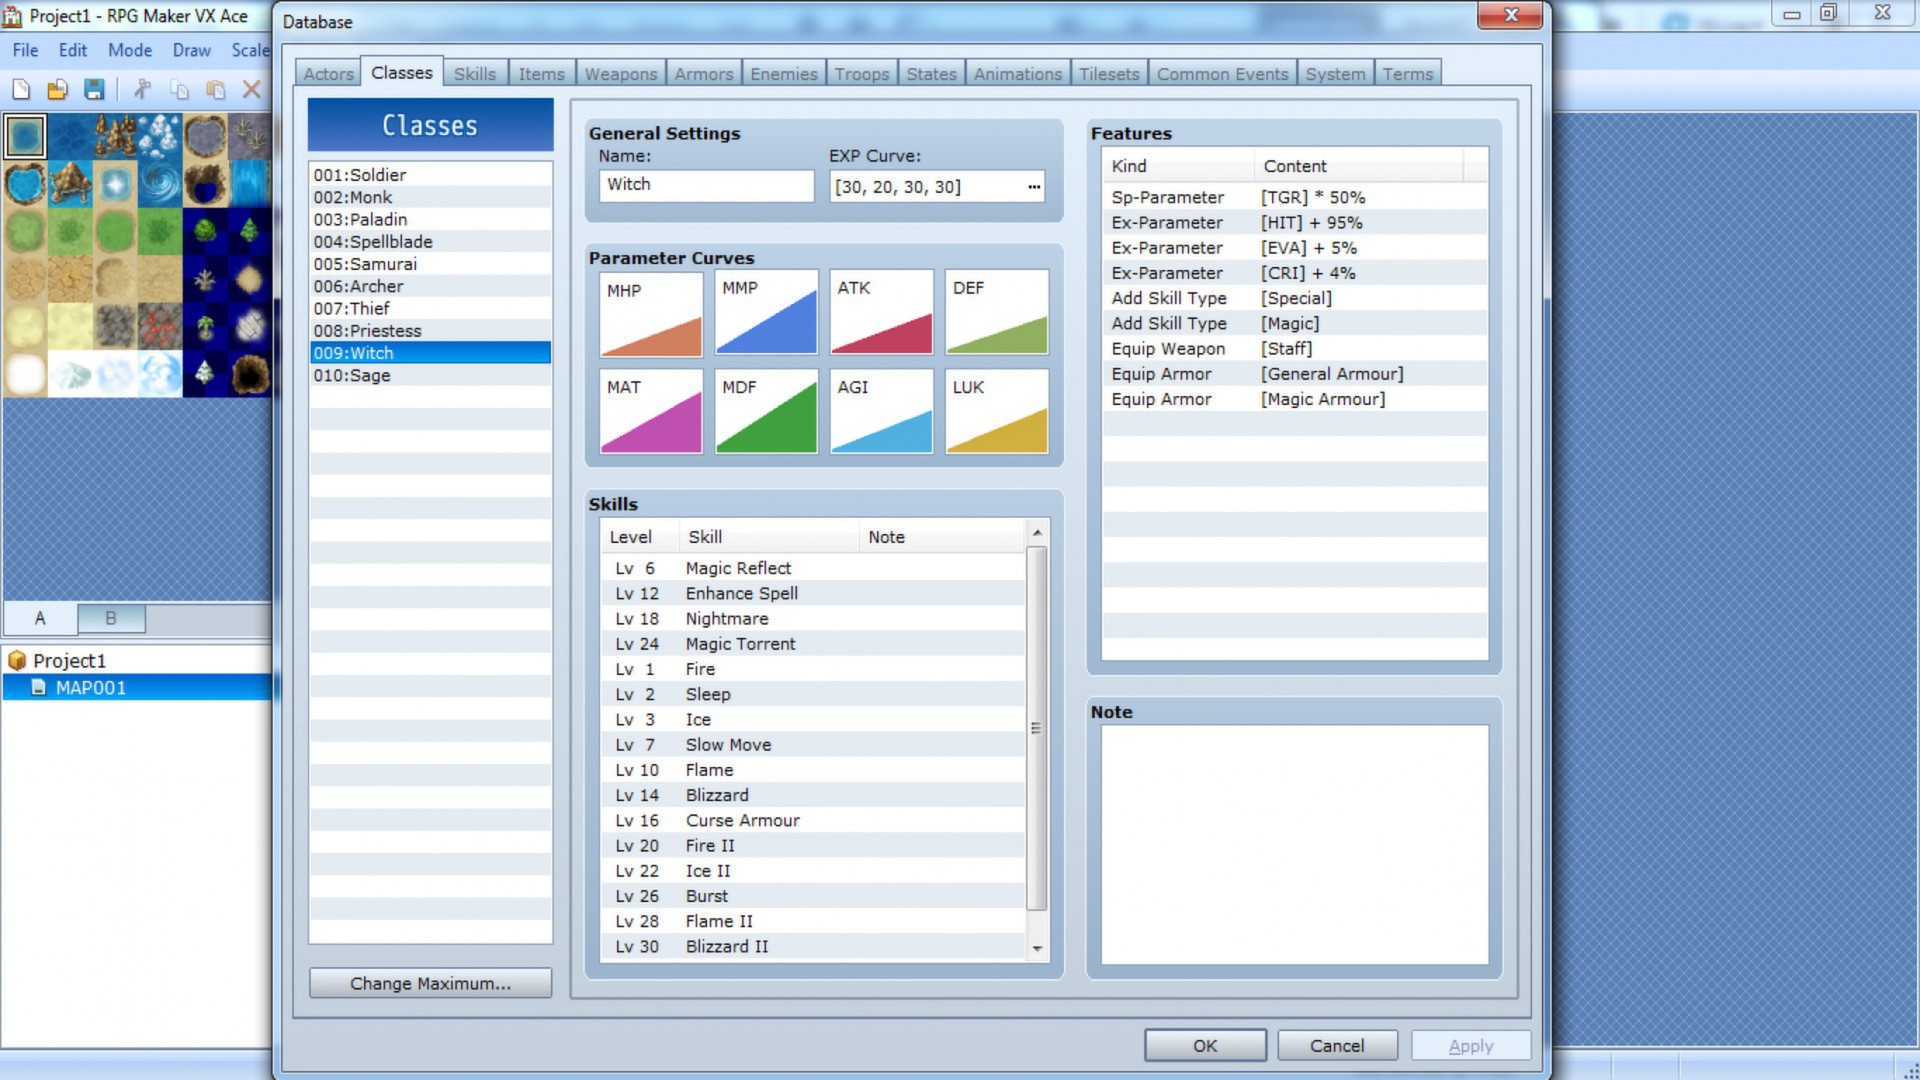Select Witch name input field
Screen dimensions: 1920x1080
pyautogui.click(x=708, y=185)
